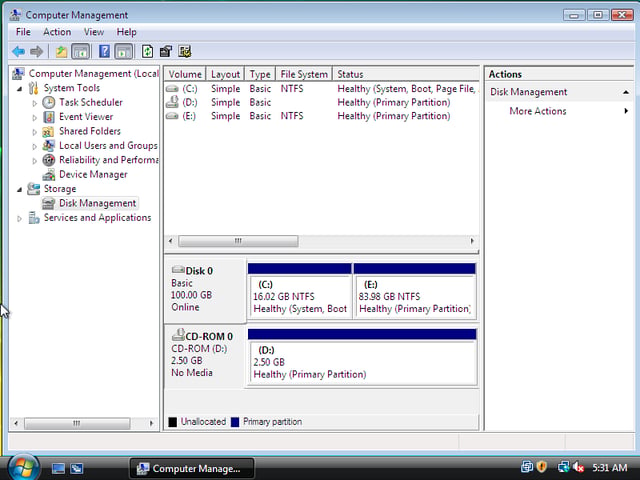Click the Computer Manage... taskbar button
Screen dimensions: 640x480
click(192, 469)
